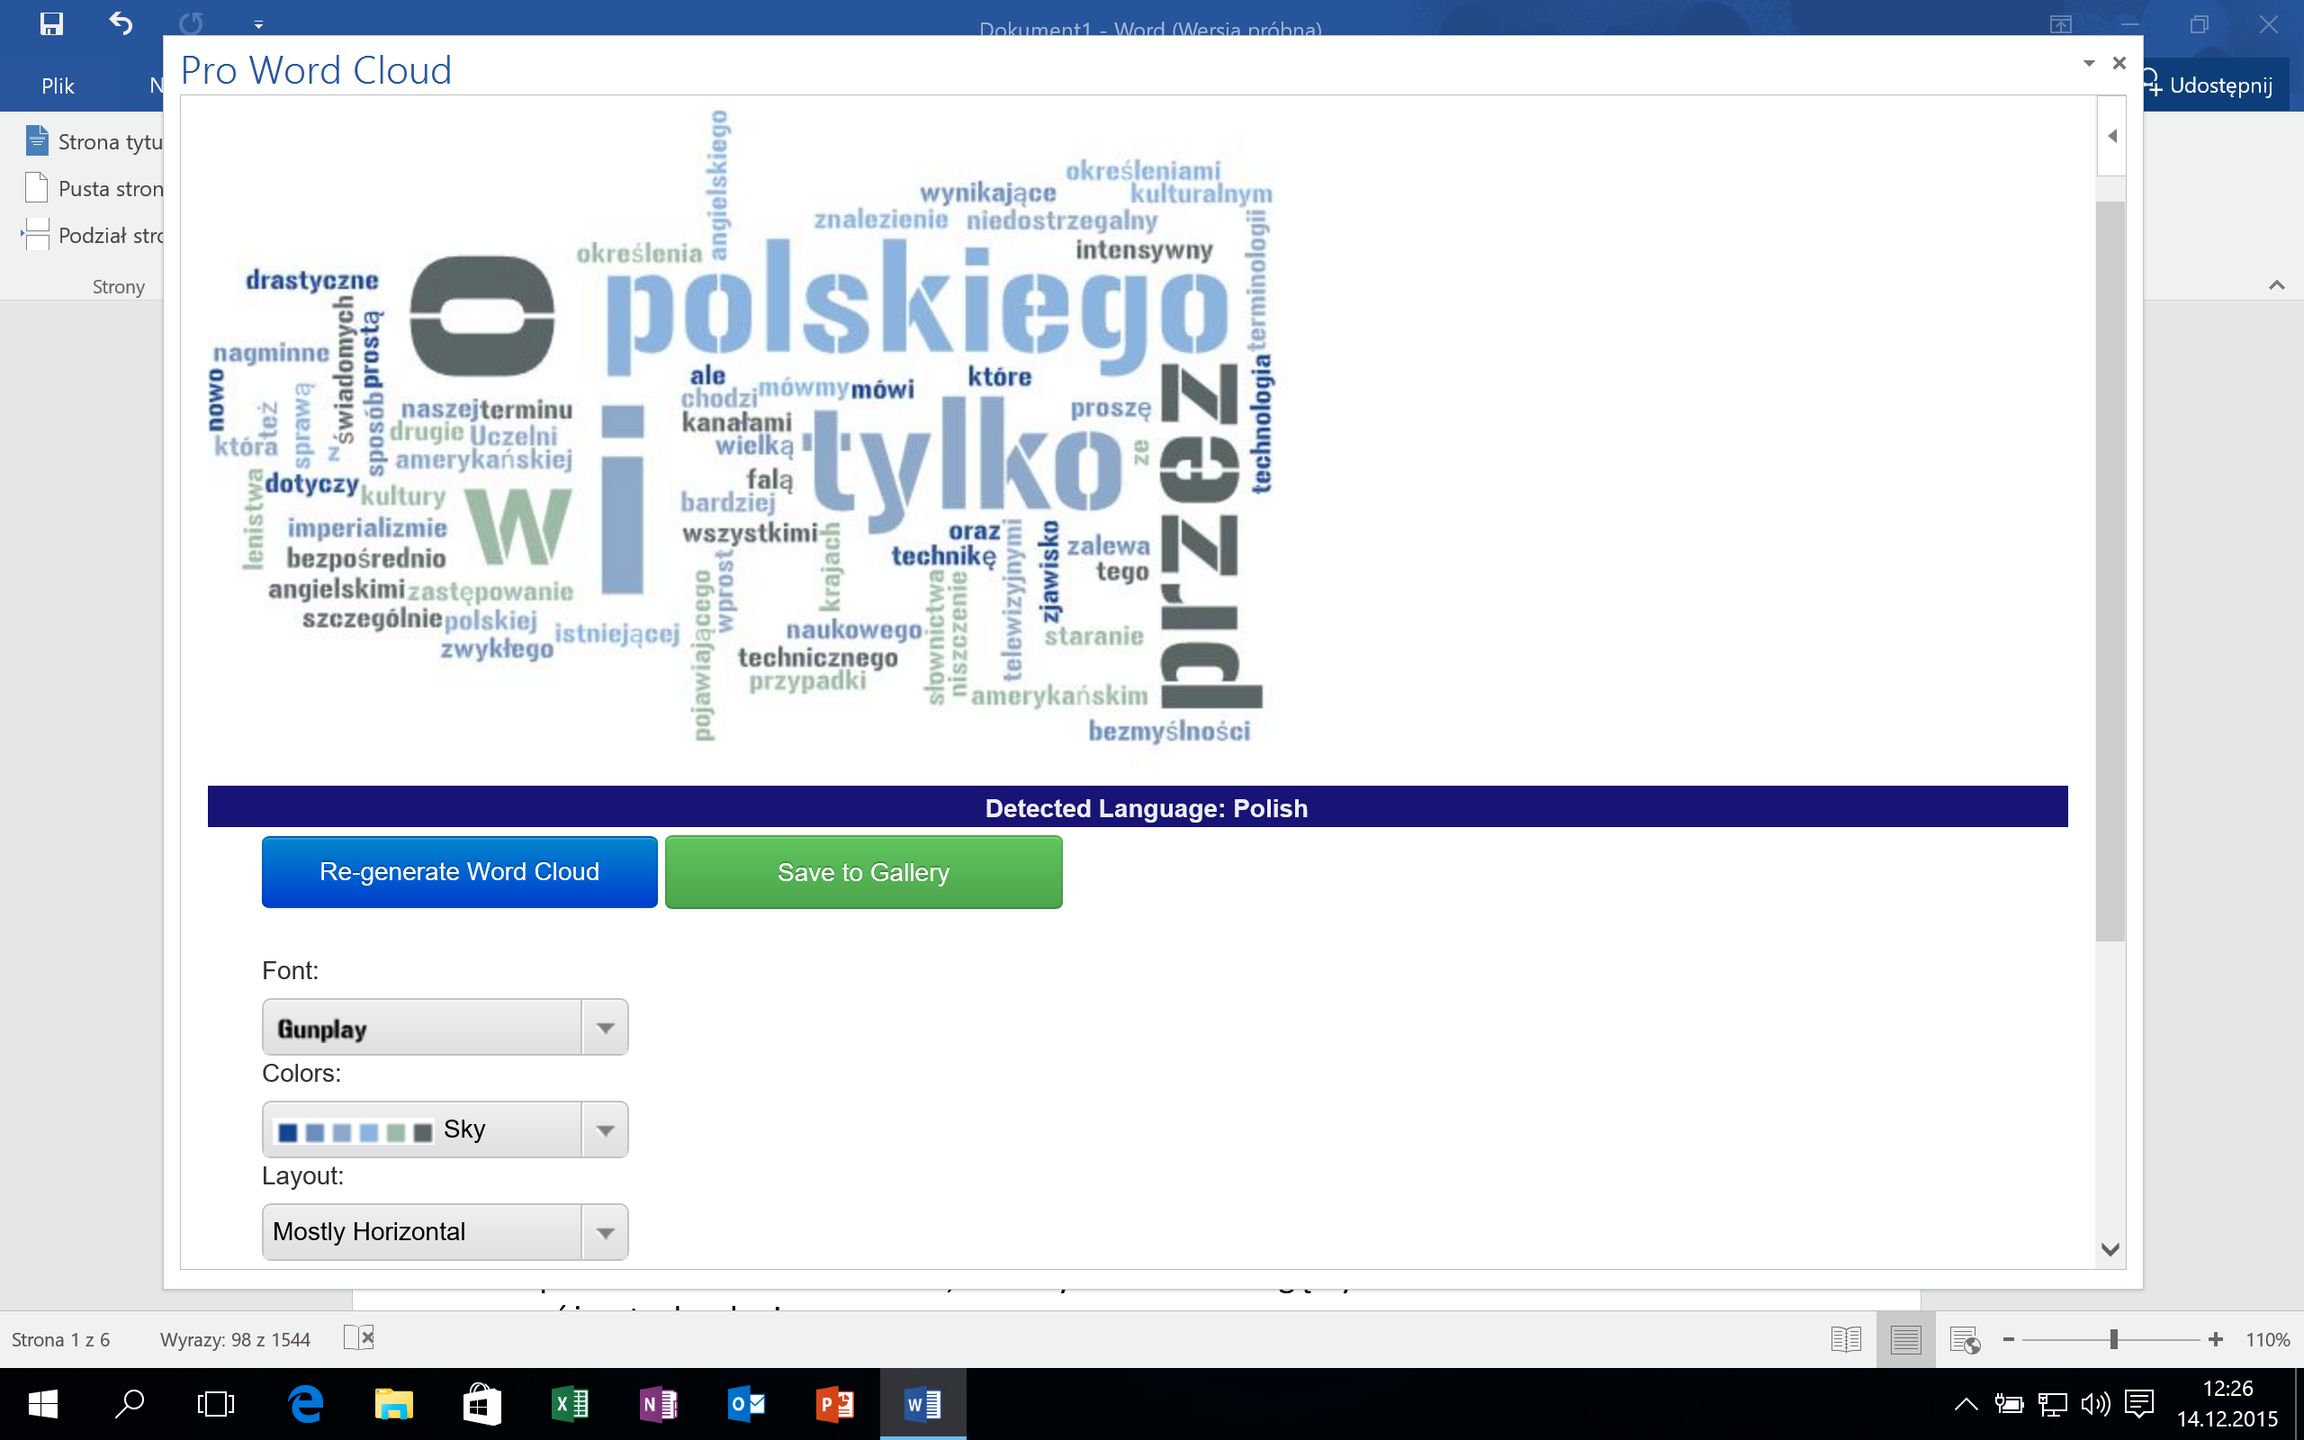Open Excel from the taskbar
Image resolution: width=2304 pixels, height=1440 pixels.
click(571, 1404)
